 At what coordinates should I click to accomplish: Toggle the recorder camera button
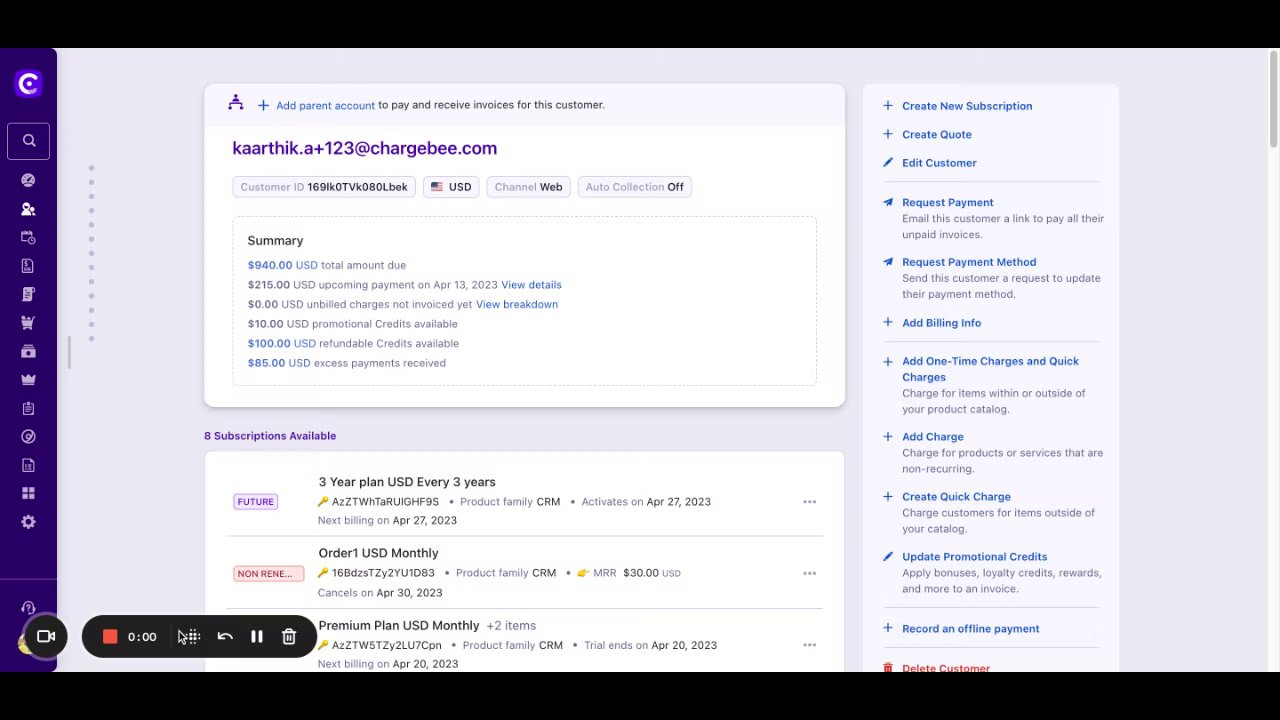point(46,636)
